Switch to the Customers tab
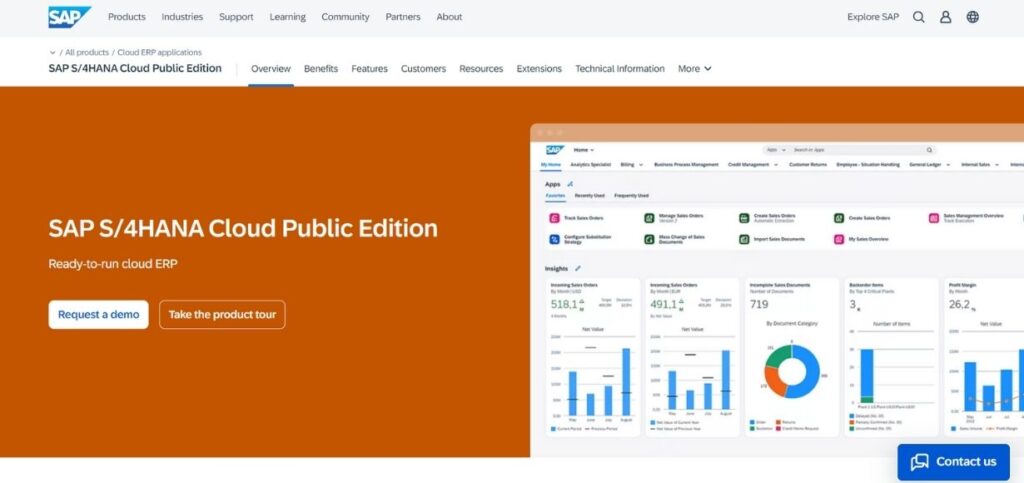Image resolution: width=1024 pixels, height=483 pixels. [423, 69]
